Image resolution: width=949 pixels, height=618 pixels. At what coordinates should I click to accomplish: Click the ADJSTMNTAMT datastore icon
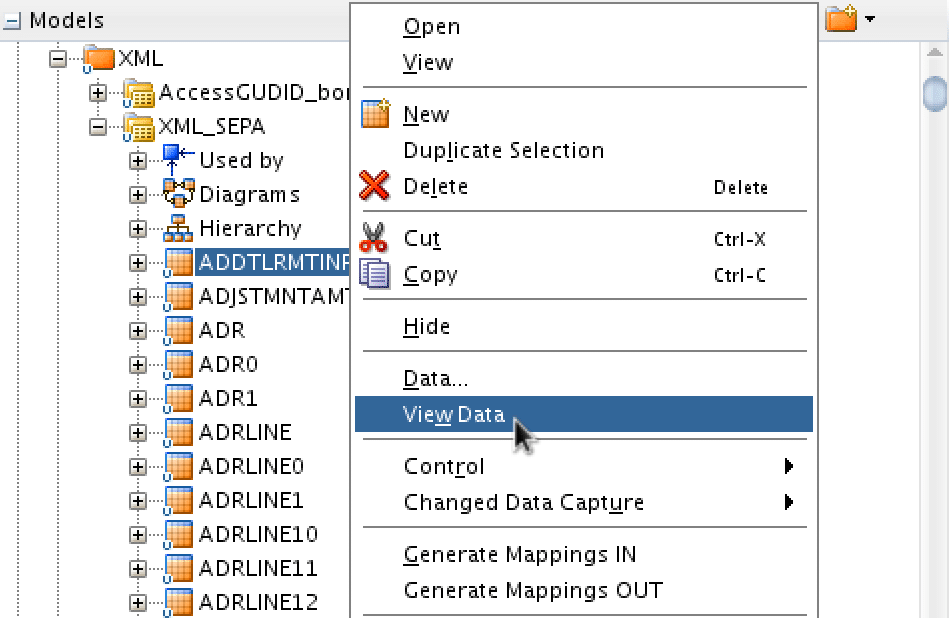pos(179,297)
